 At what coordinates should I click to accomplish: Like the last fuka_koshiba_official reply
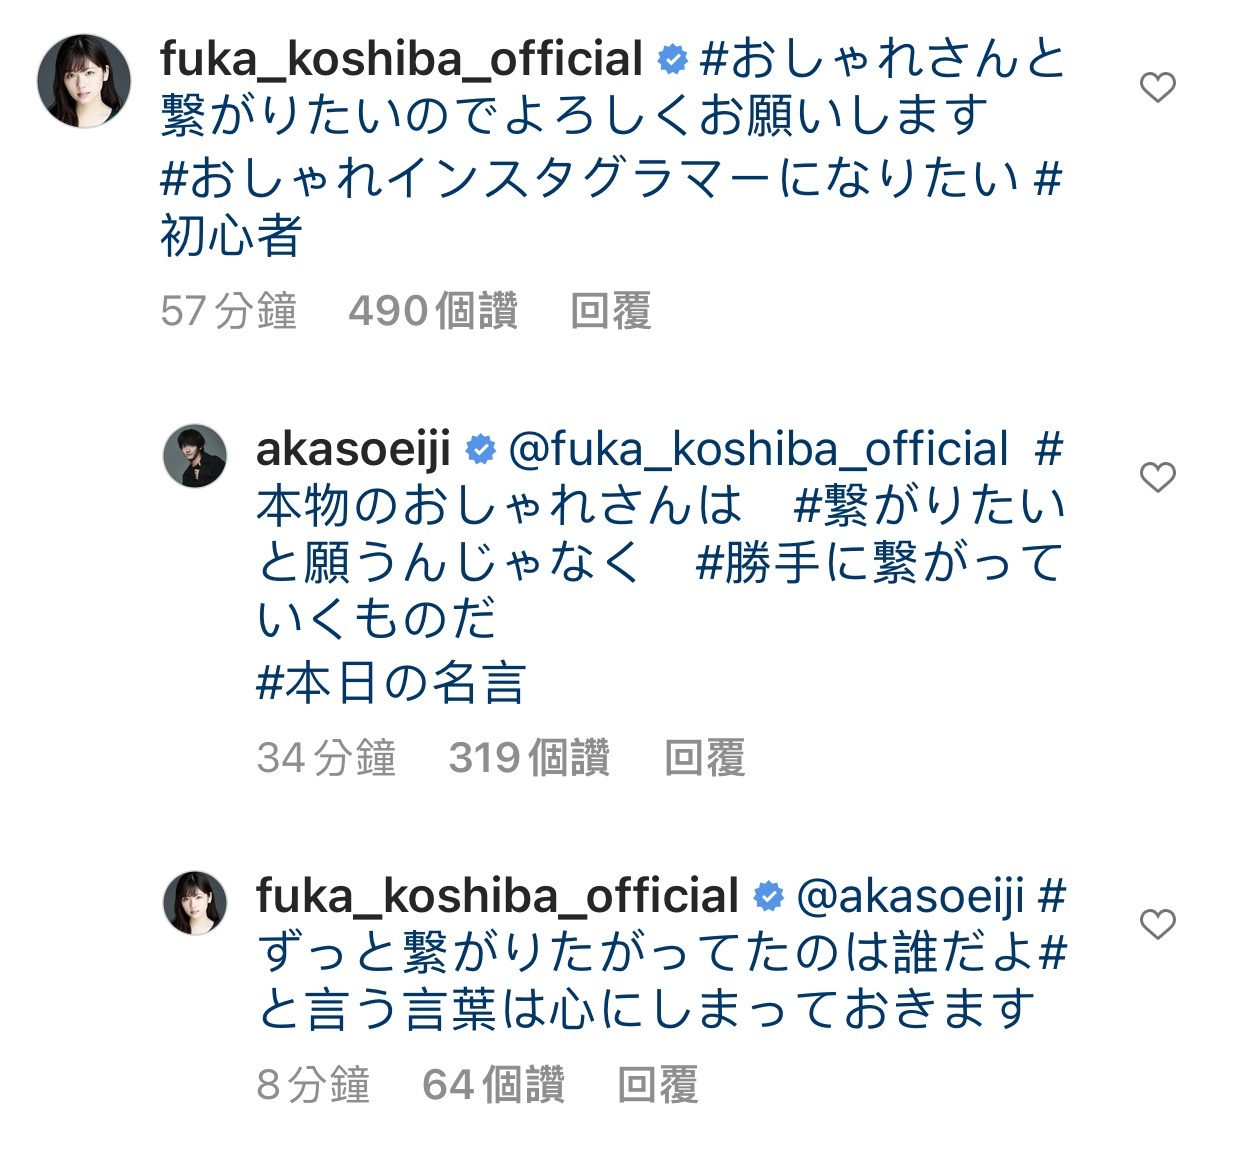click(x=1158, y=924)
